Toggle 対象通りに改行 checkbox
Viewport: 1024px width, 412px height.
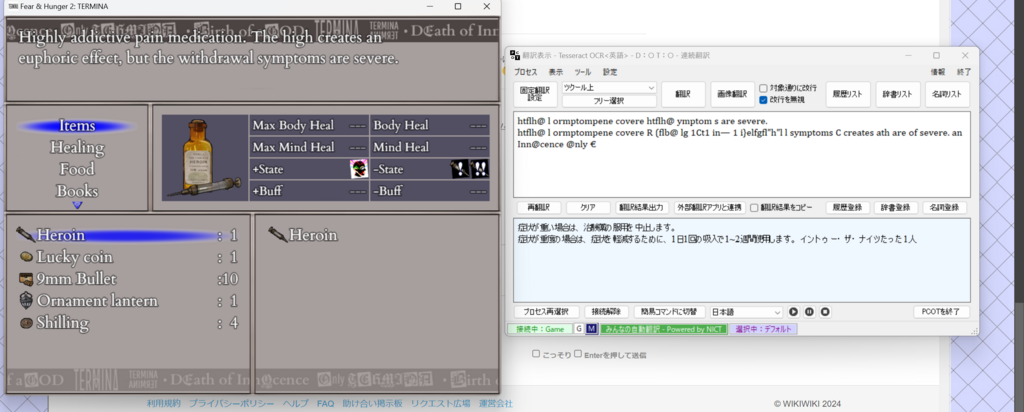763,88
